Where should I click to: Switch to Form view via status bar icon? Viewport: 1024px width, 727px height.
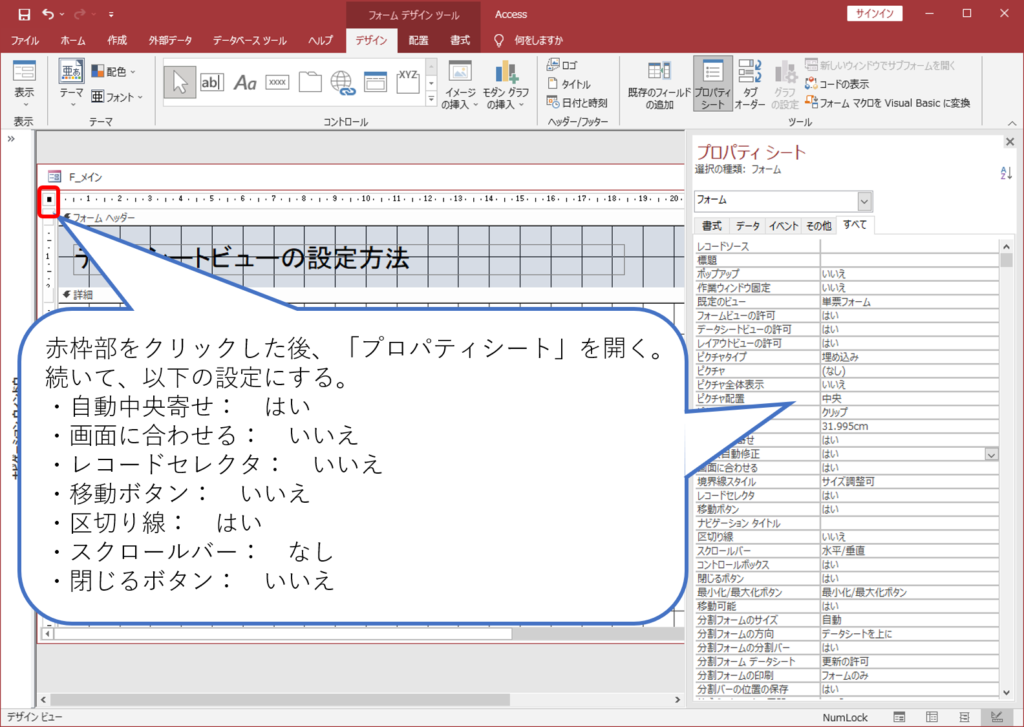pos(899,717)
